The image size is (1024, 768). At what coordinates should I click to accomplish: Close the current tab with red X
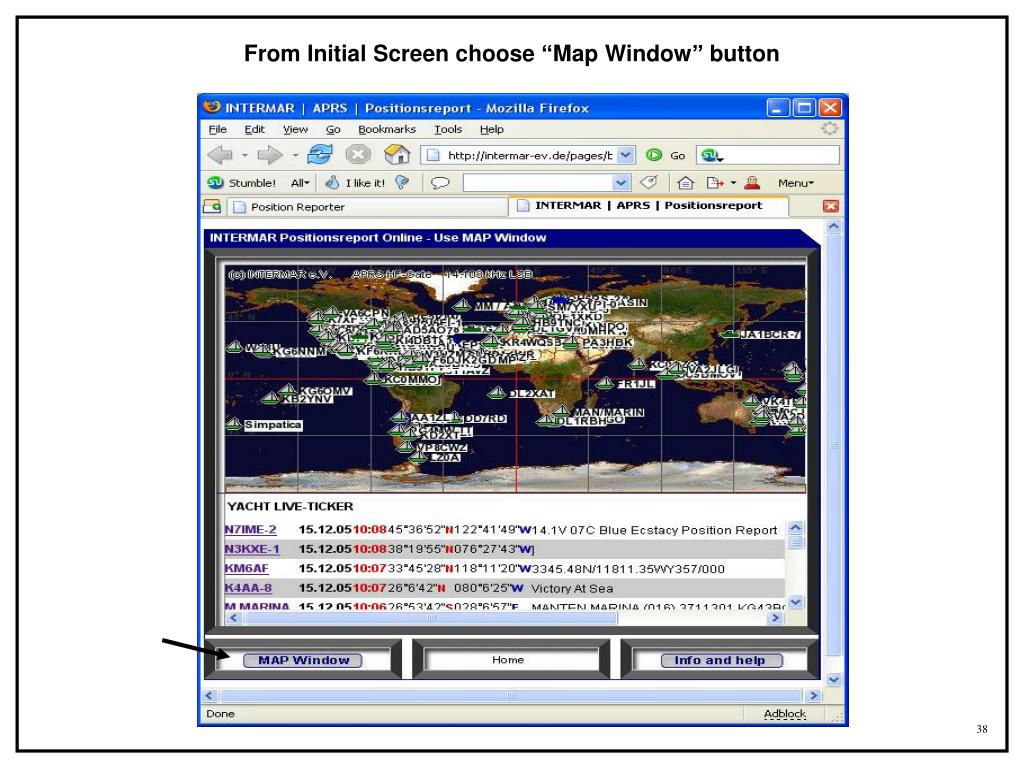(831, 206)
